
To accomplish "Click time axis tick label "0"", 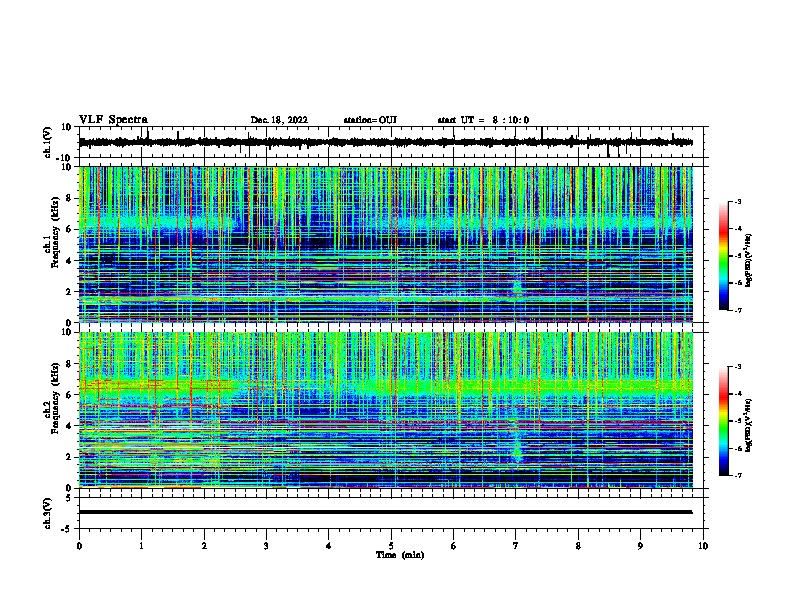I will coord(79,546).
